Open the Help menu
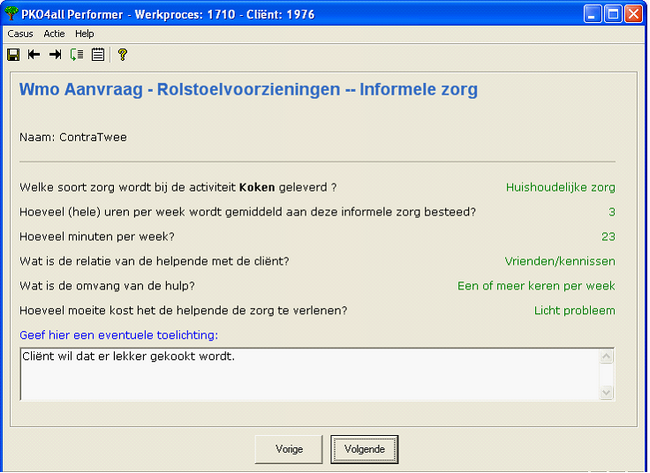 tap(85, 33)
